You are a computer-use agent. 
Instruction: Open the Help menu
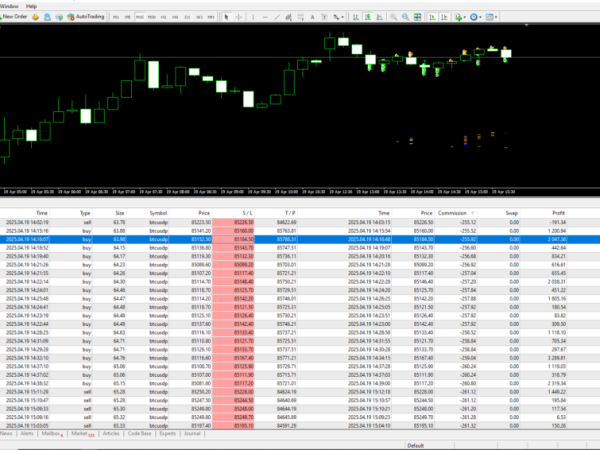(31, 6)
